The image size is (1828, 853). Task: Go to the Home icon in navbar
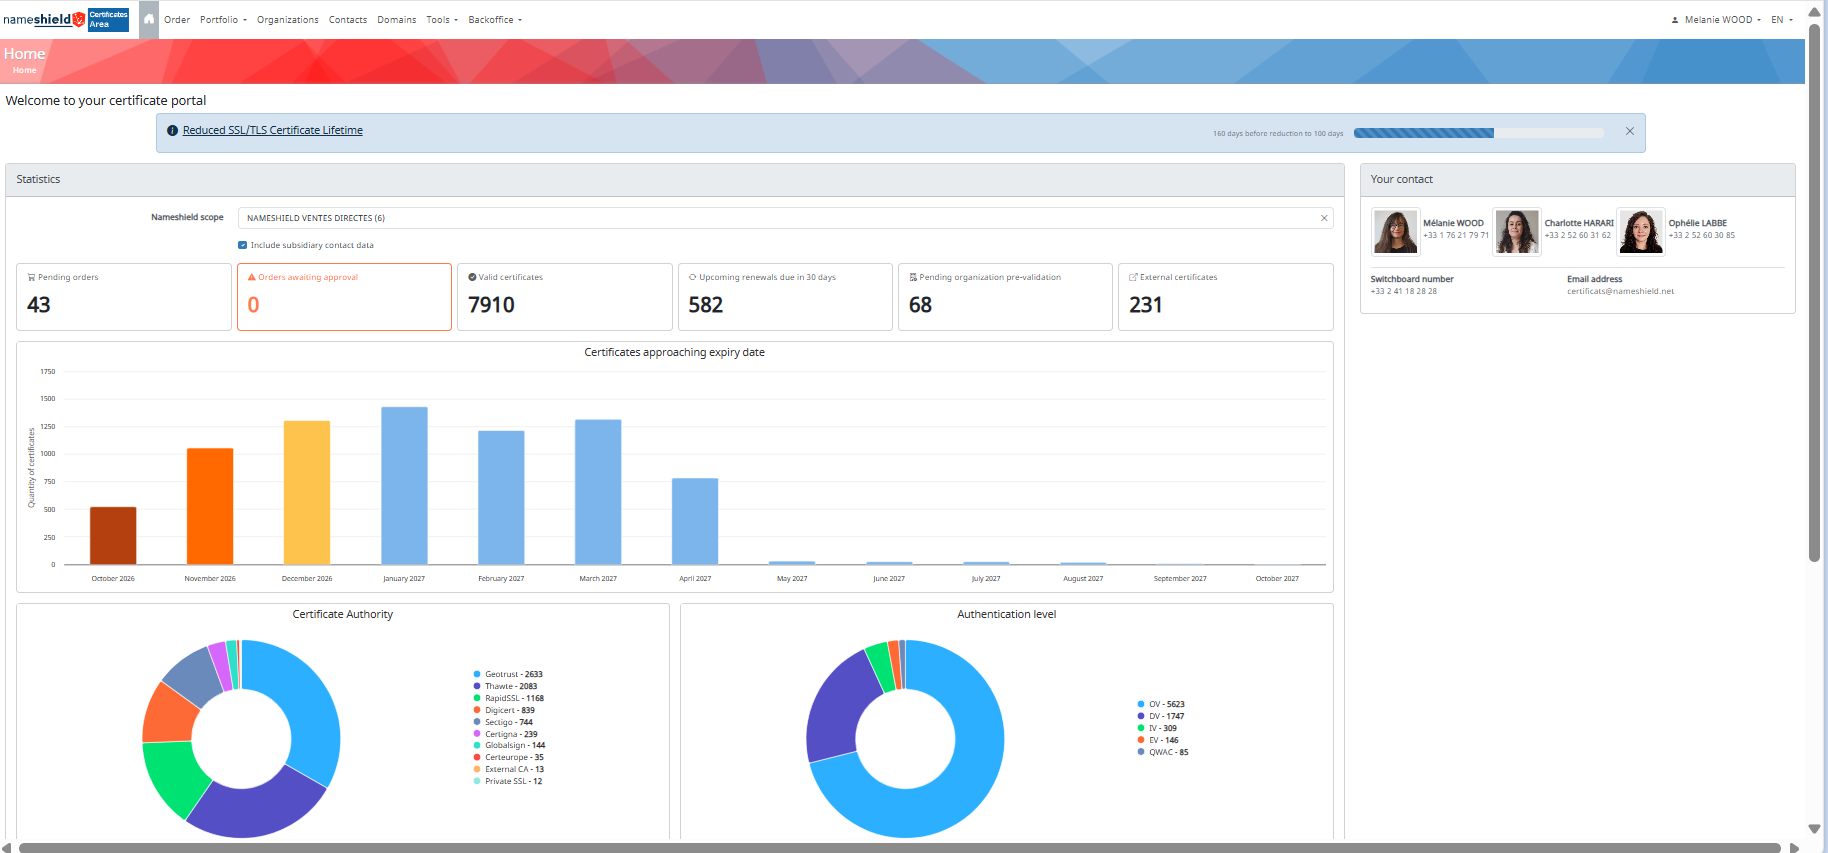pyautogui.click(x=149, y=19)
